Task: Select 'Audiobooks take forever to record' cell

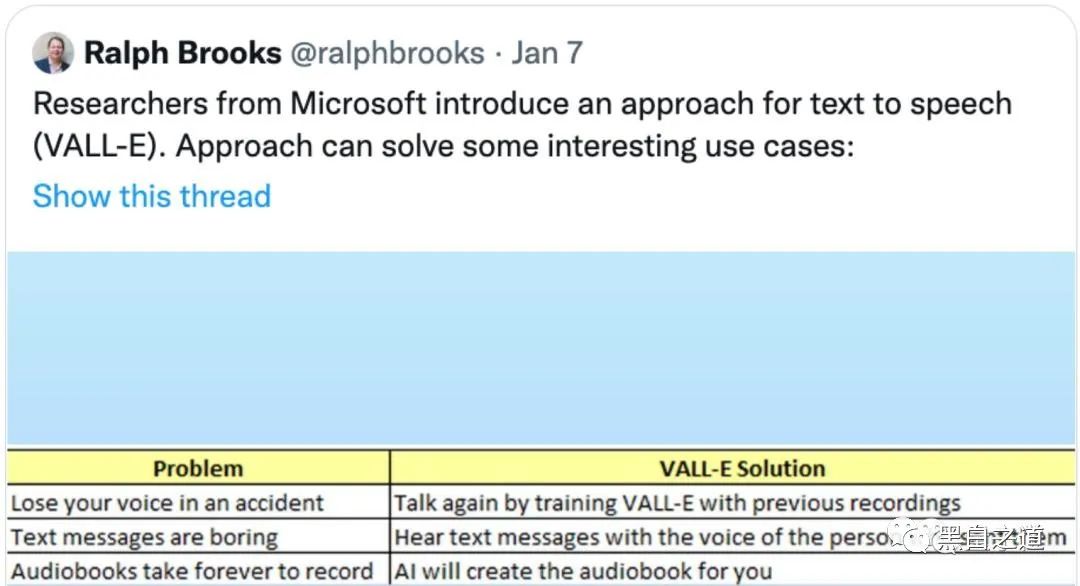Action: 198,571
